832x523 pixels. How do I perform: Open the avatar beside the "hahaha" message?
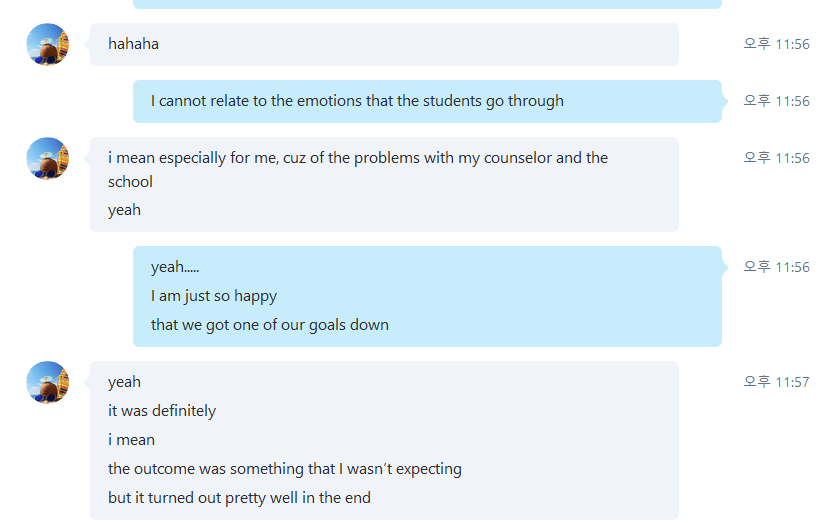(48, 45)
